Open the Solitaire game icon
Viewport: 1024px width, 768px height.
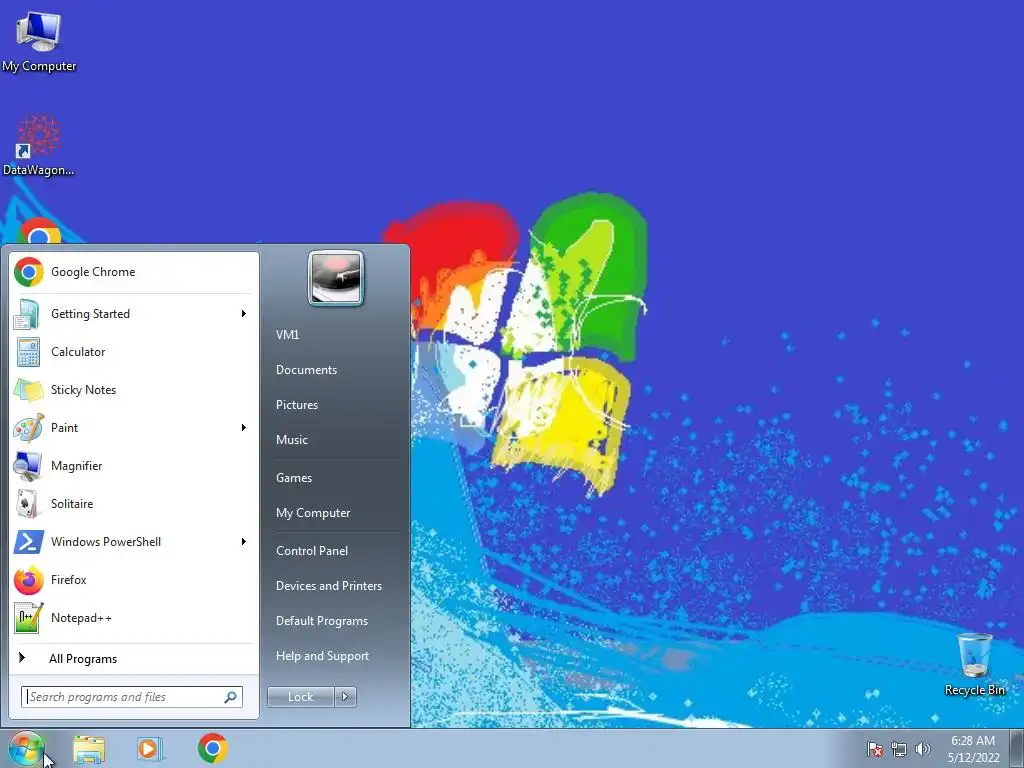[28, 504]
